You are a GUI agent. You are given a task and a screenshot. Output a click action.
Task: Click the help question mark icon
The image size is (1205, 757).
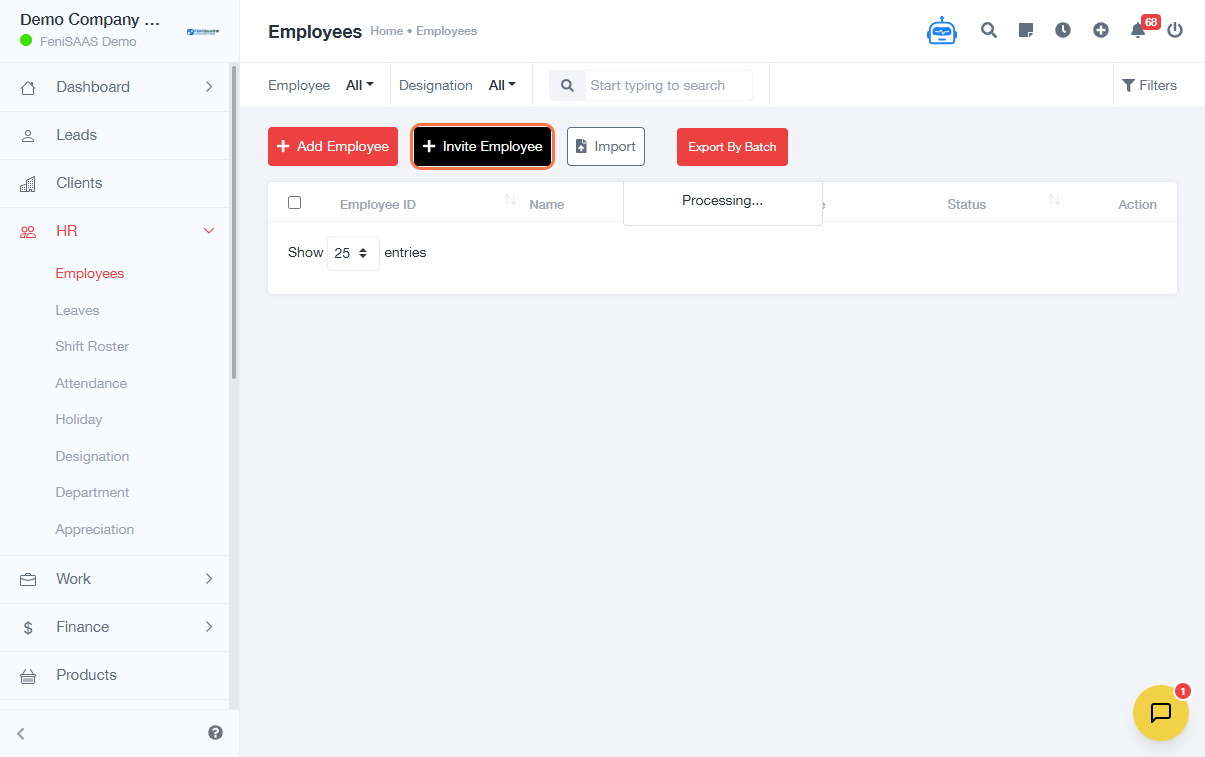[215, 733]
